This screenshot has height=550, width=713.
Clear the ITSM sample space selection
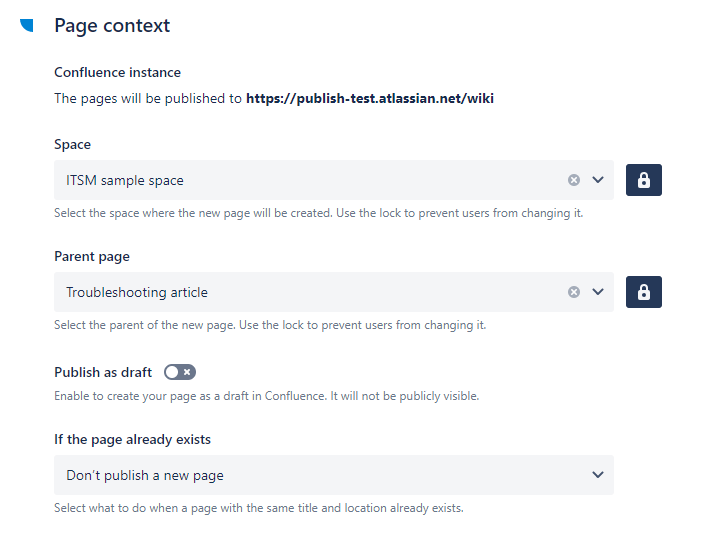tap(574, 180)
